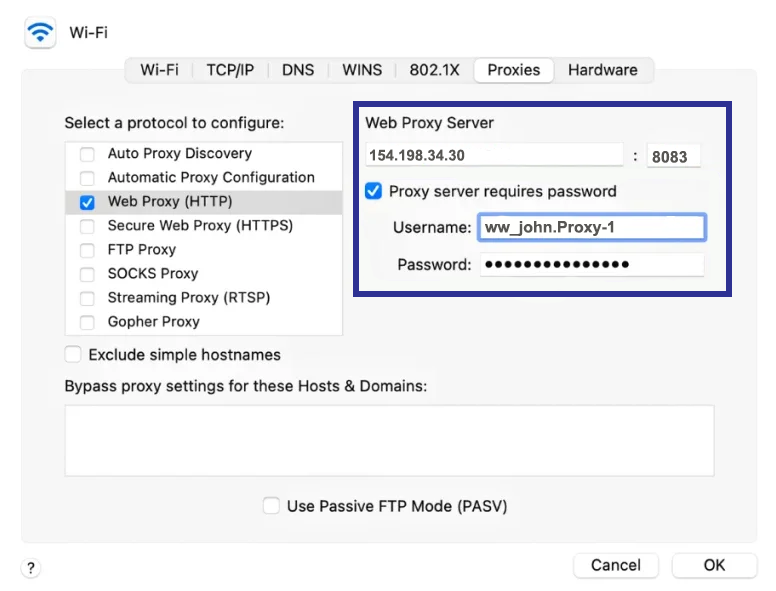The image size is (776, 591).
Task: Check Use Passive FTP Mode (PASV)
Action: click(x=271, y=506)
